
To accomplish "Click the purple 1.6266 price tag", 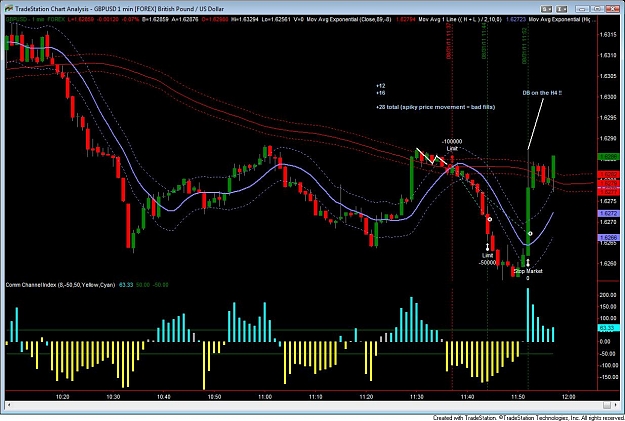I will (x=608, y=238).
